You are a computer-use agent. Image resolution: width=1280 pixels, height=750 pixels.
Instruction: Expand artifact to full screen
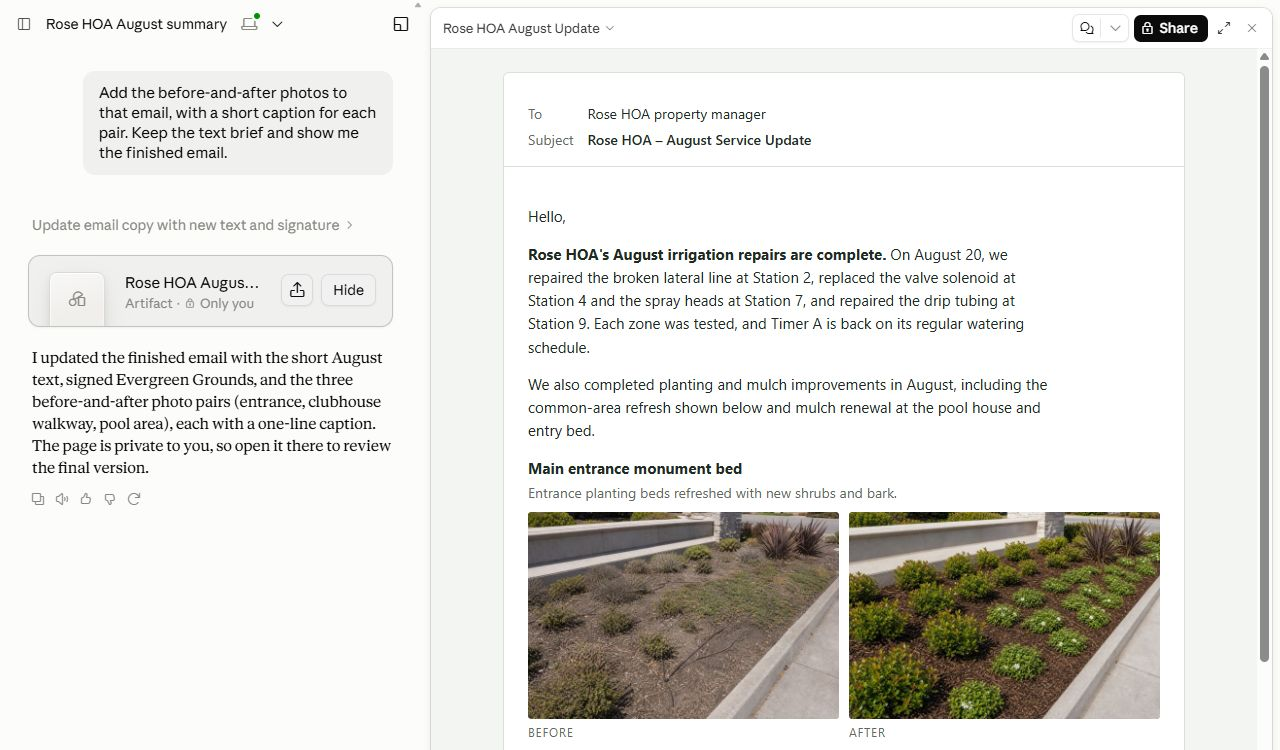1224,28
